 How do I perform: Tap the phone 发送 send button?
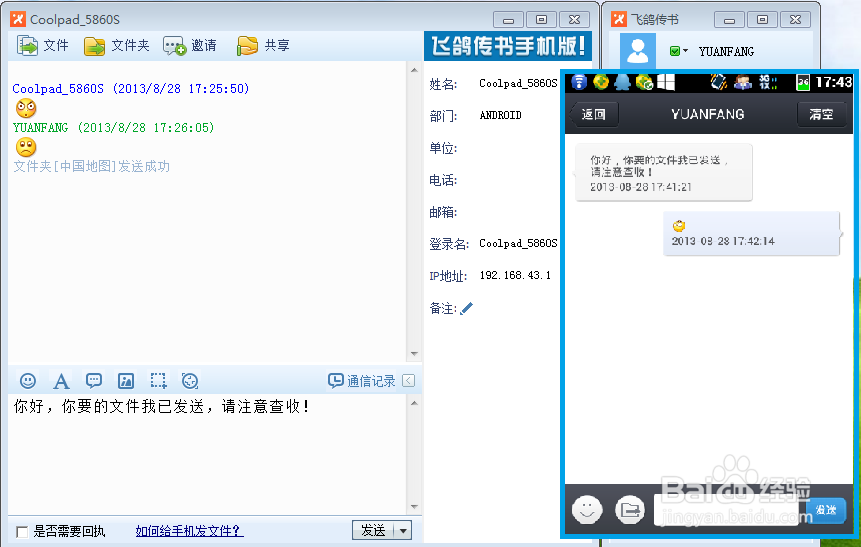click(x=826, y=510)
